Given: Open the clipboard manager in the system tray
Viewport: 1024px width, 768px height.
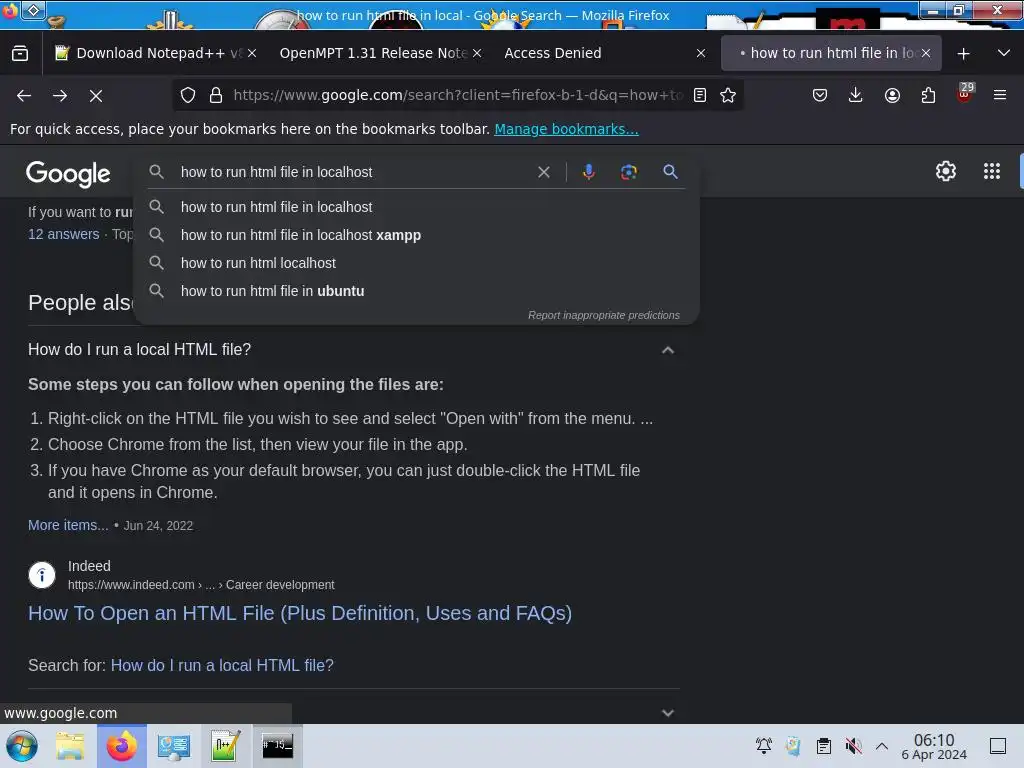Looking at the screenshot, I should point(824,746).
